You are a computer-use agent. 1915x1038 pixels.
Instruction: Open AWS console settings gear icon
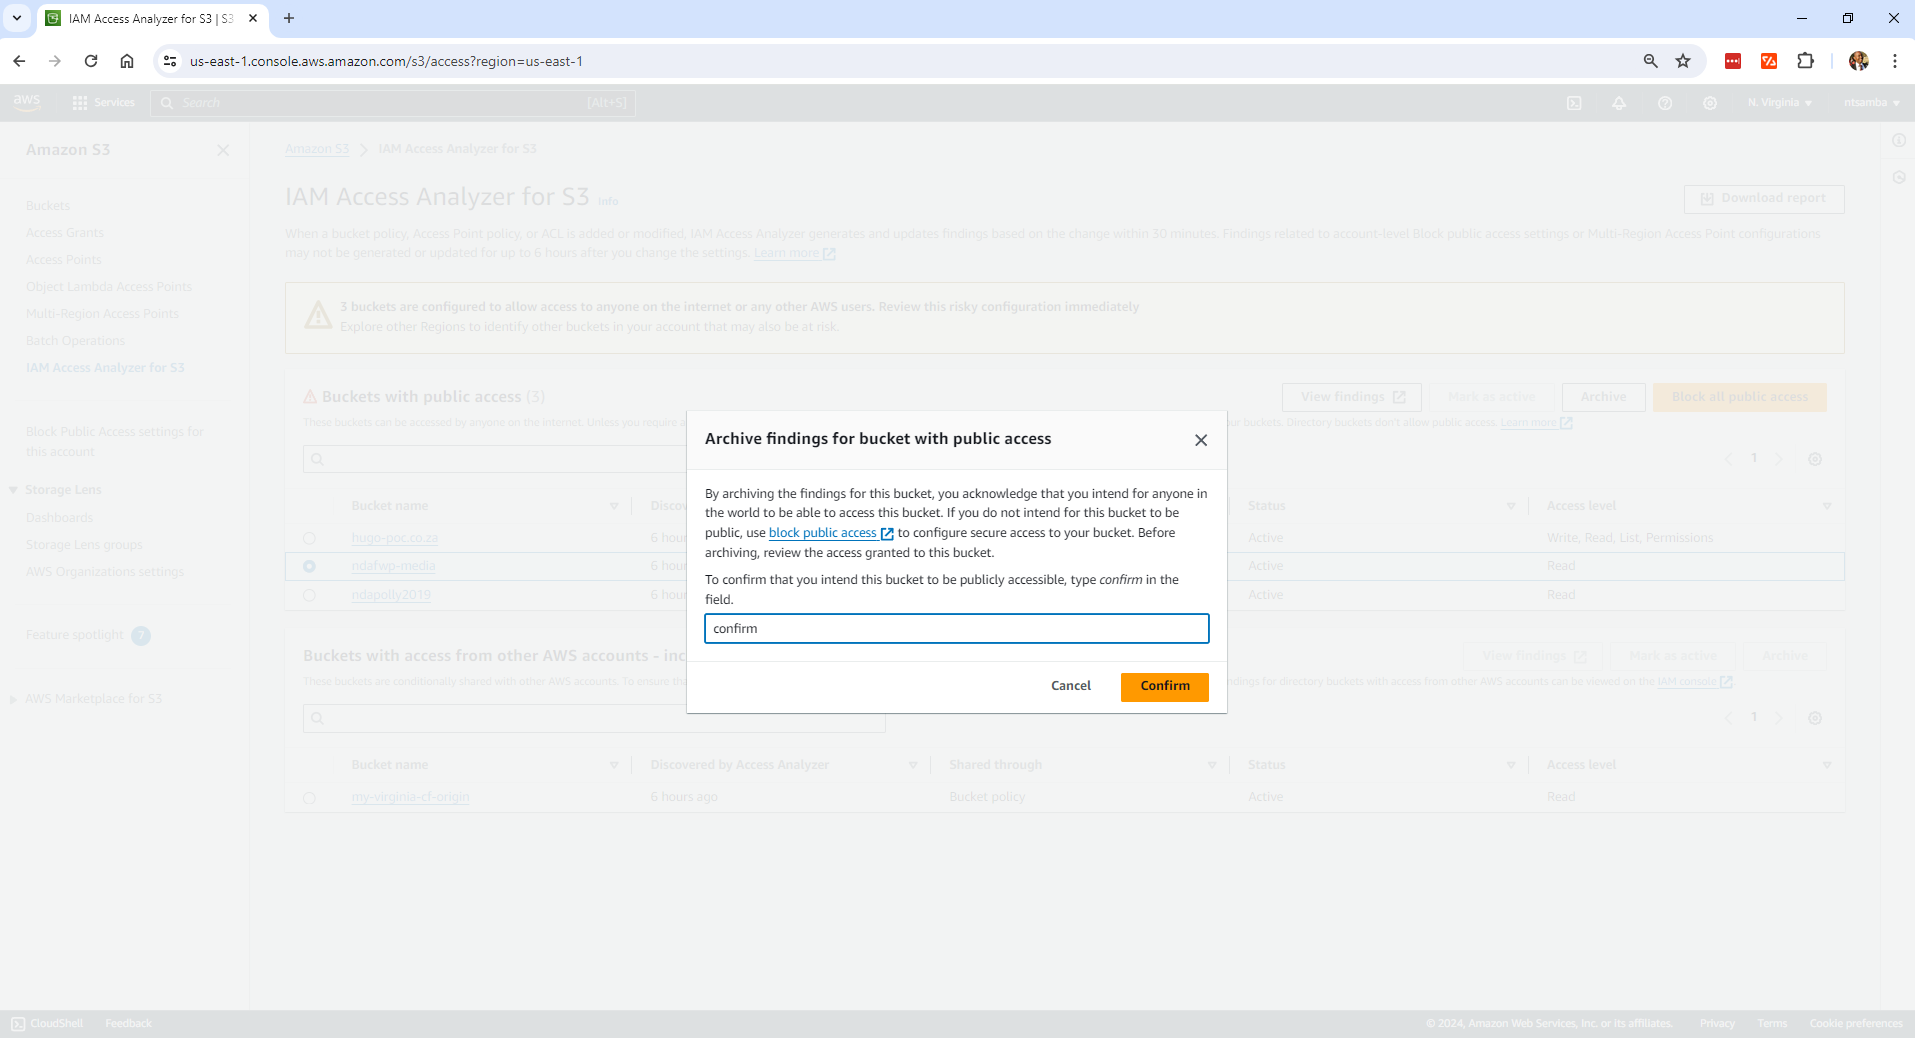click(1710, 103)
